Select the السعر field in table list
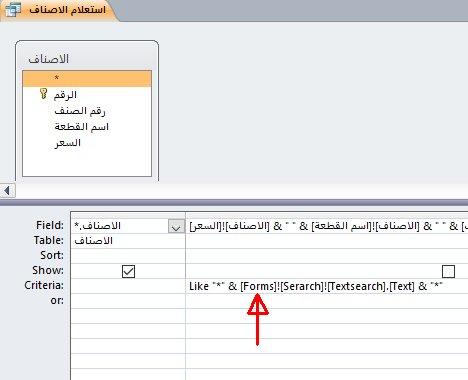 click(87, 143)
